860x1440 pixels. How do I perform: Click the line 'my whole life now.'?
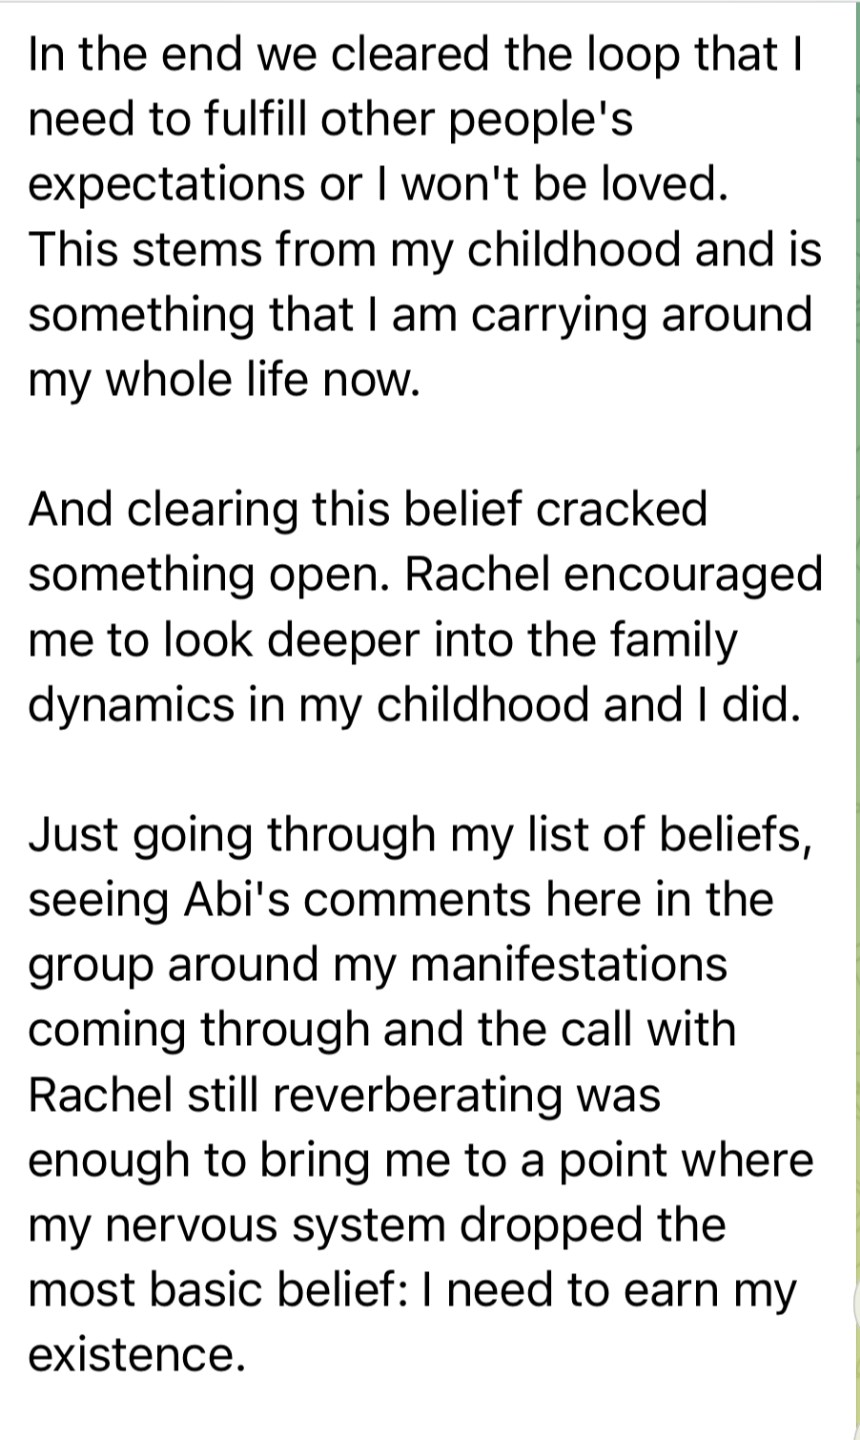(x=221, y=379)
